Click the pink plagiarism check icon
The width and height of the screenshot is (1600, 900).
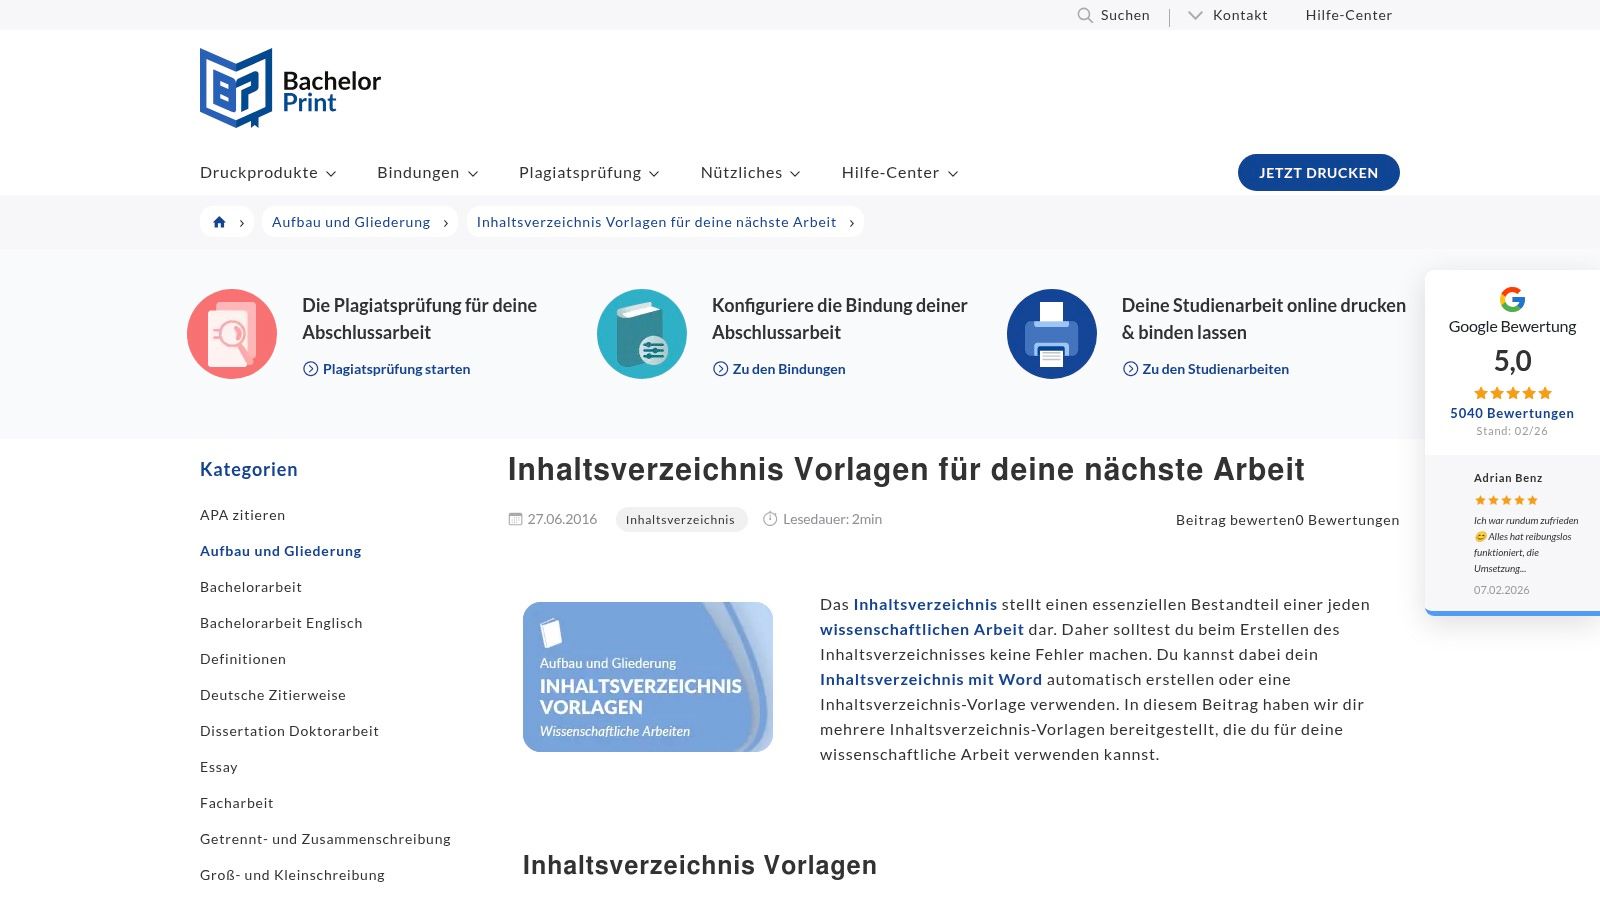[232, 334]
